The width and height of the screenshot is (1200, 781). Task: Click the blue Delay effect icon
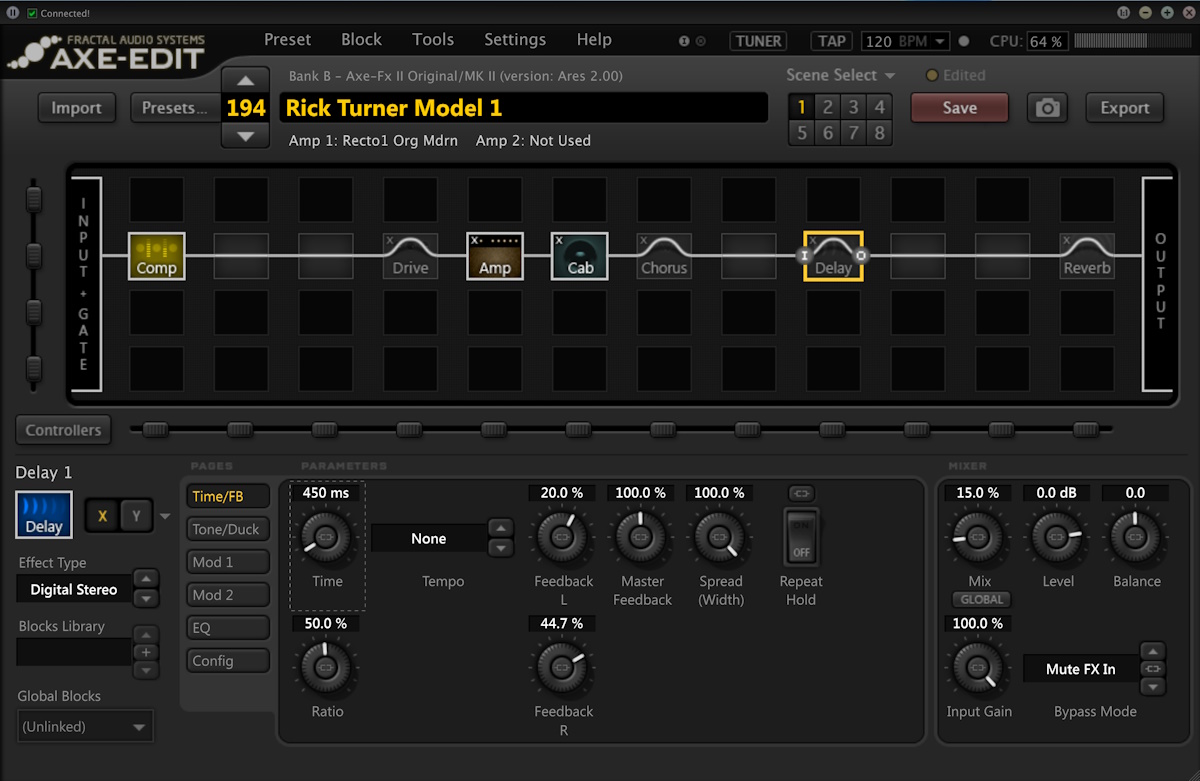(44, 515)
